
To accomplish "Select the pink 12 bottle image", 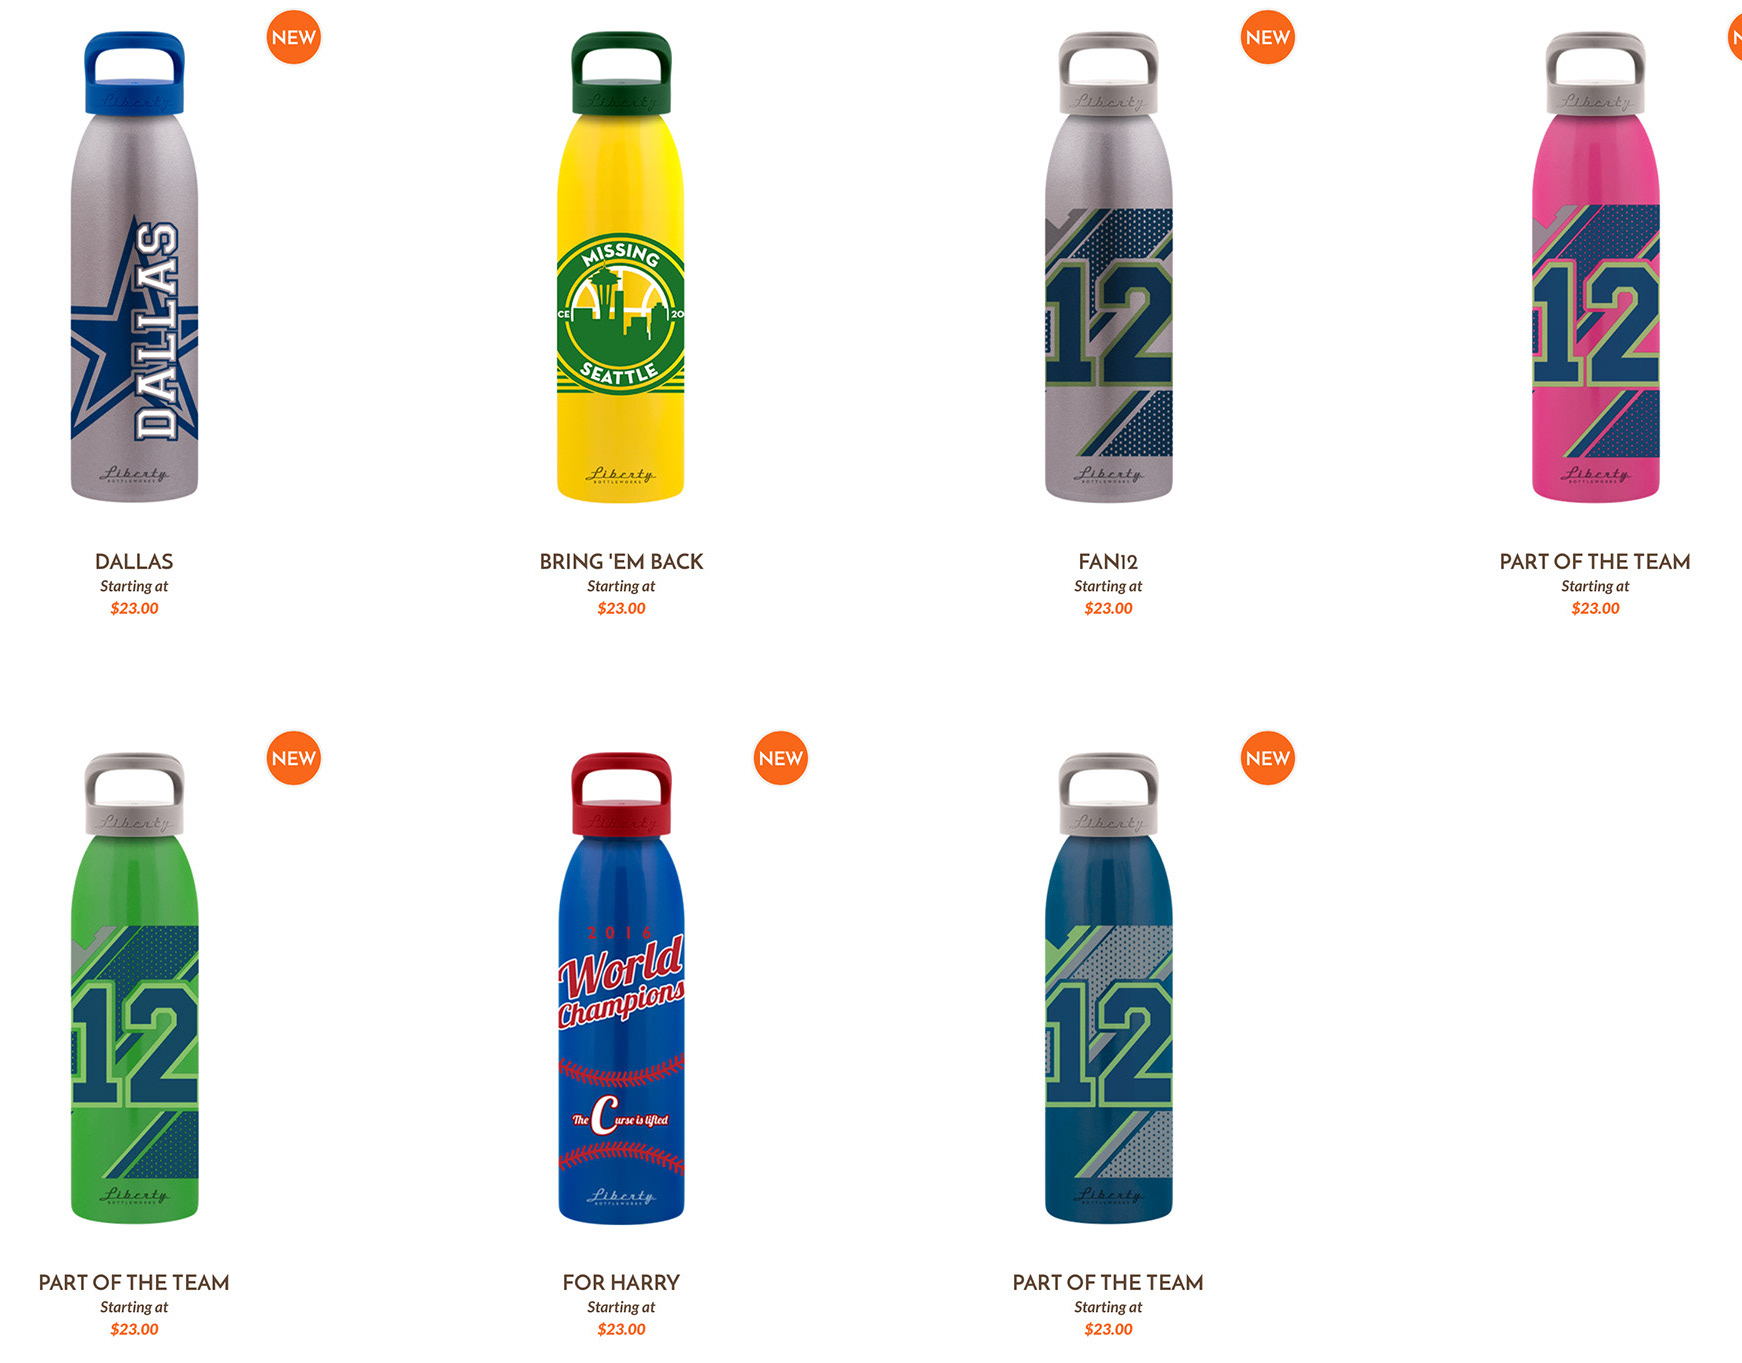I will [1595, 267].
